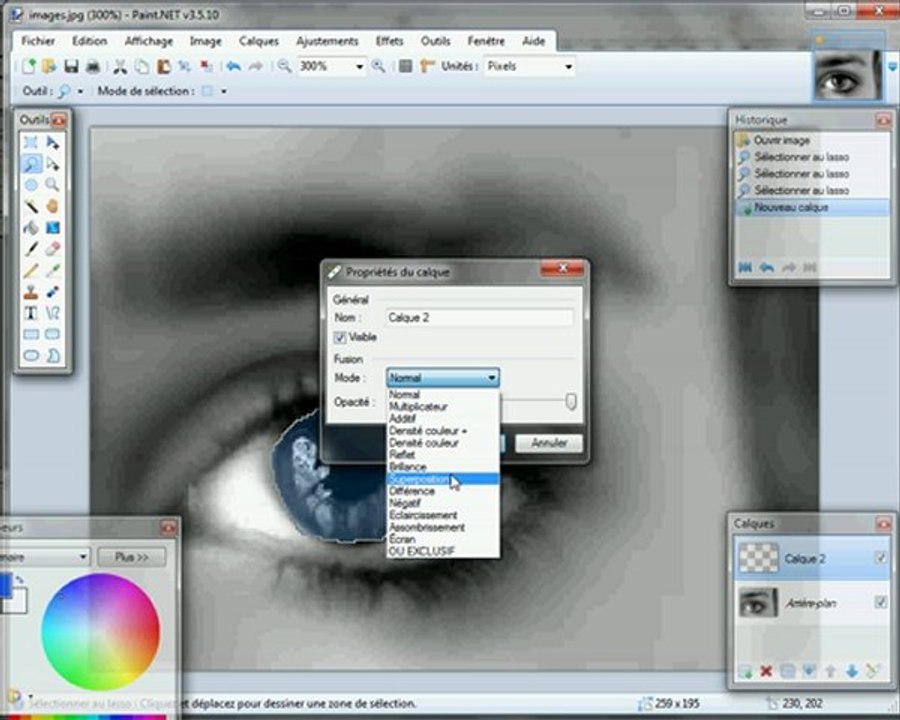Screen dimensions: 900x720
Task: Select the Text tool
Action: tap(31, 313)
